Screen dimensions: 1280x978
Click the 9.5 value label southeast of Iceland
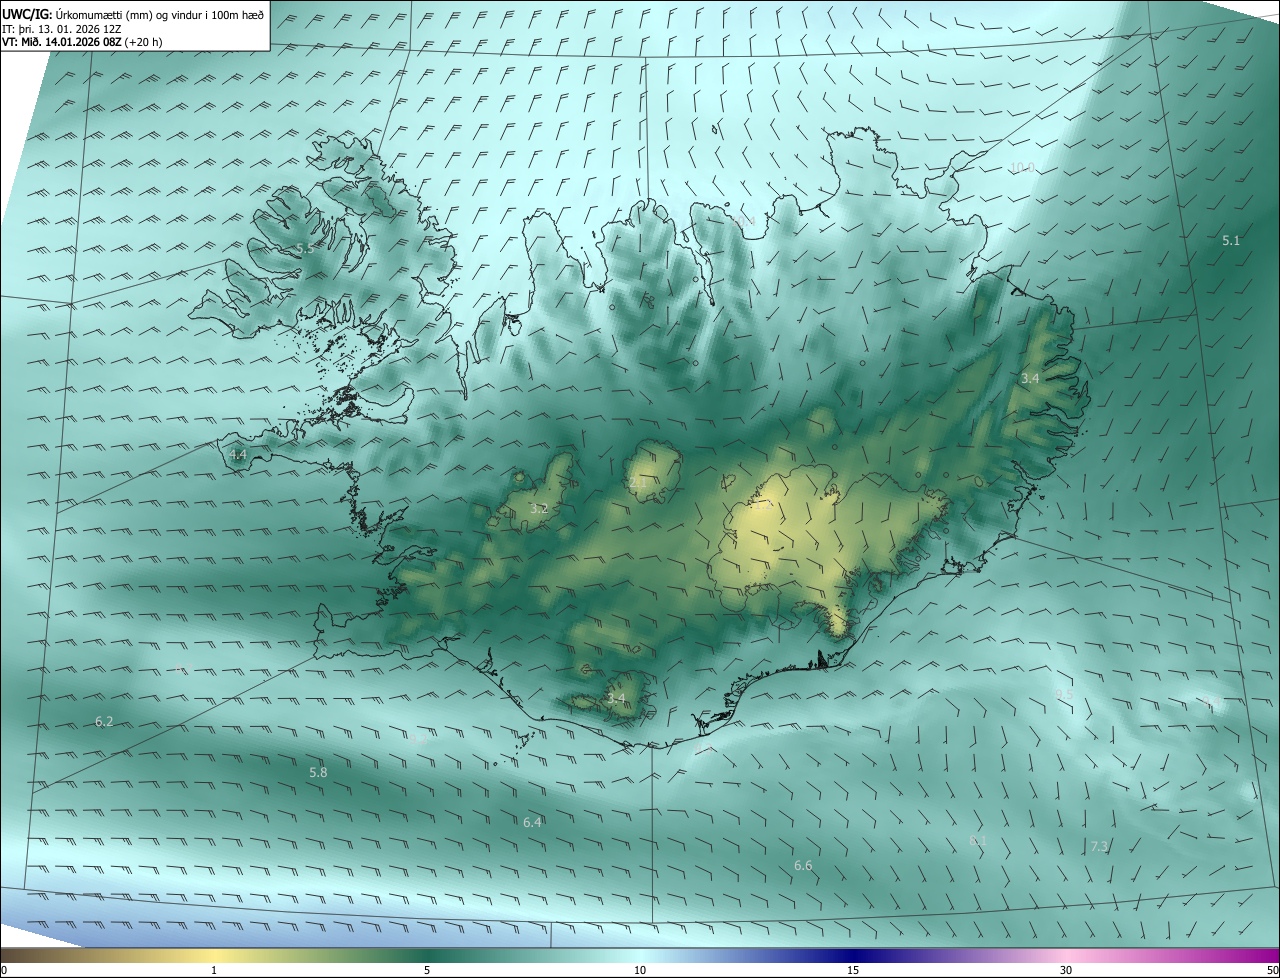[x=1064, y=694]
